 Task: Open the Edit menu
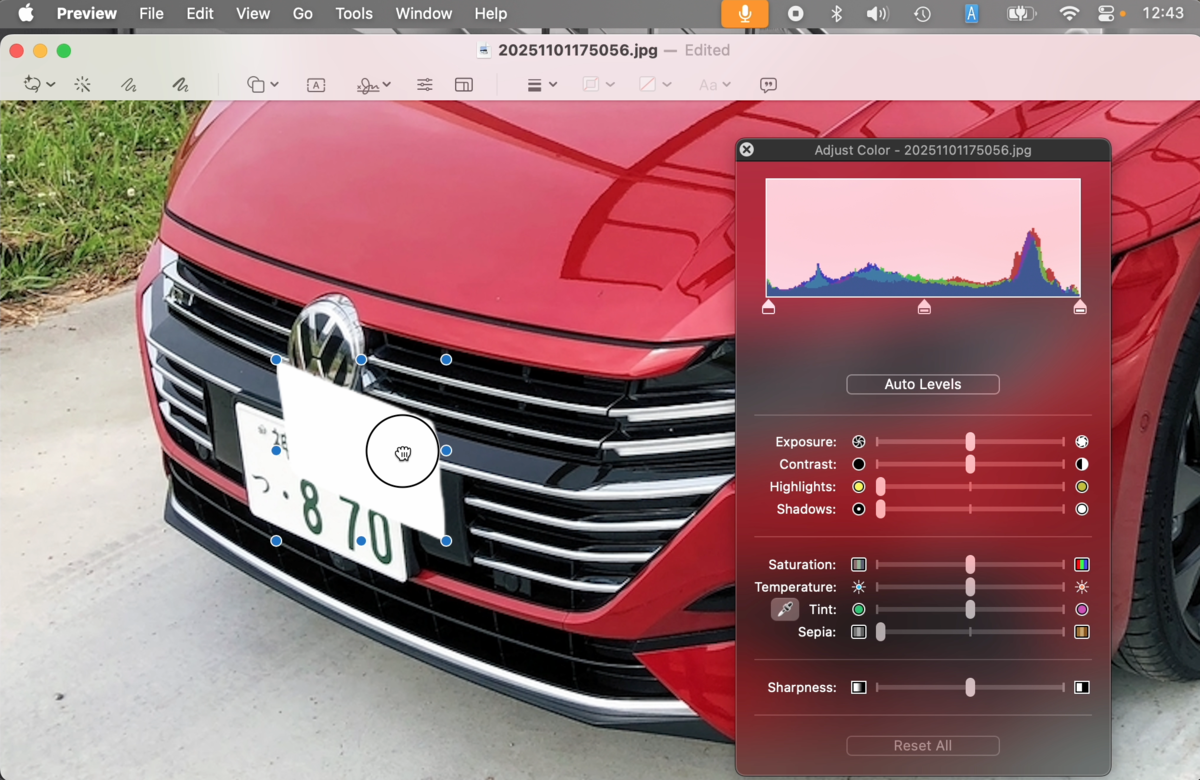click(x=200, y=14)
